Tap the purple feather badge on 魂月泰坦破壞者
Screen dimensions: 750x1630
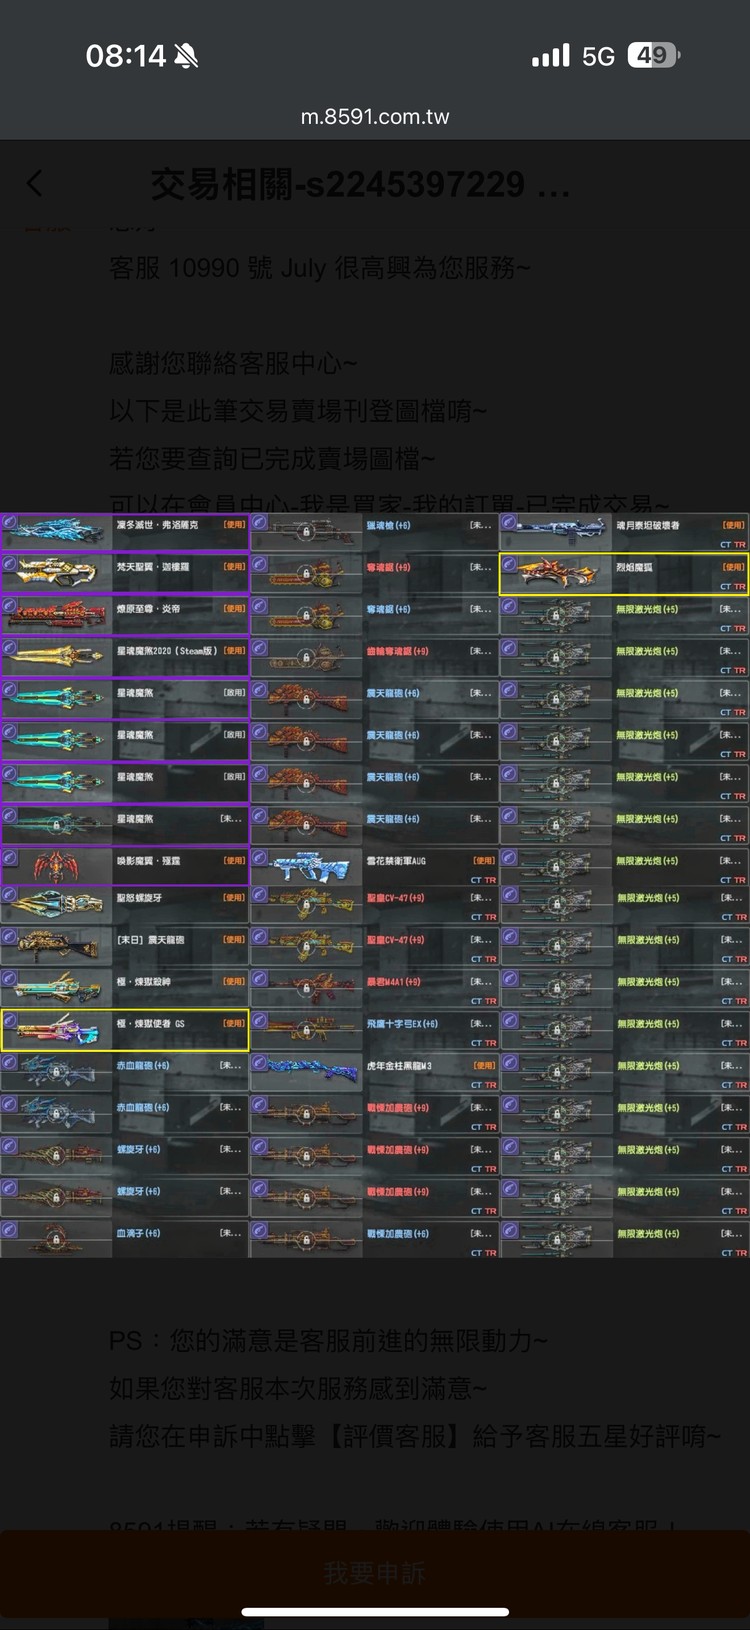click(509, 523)
